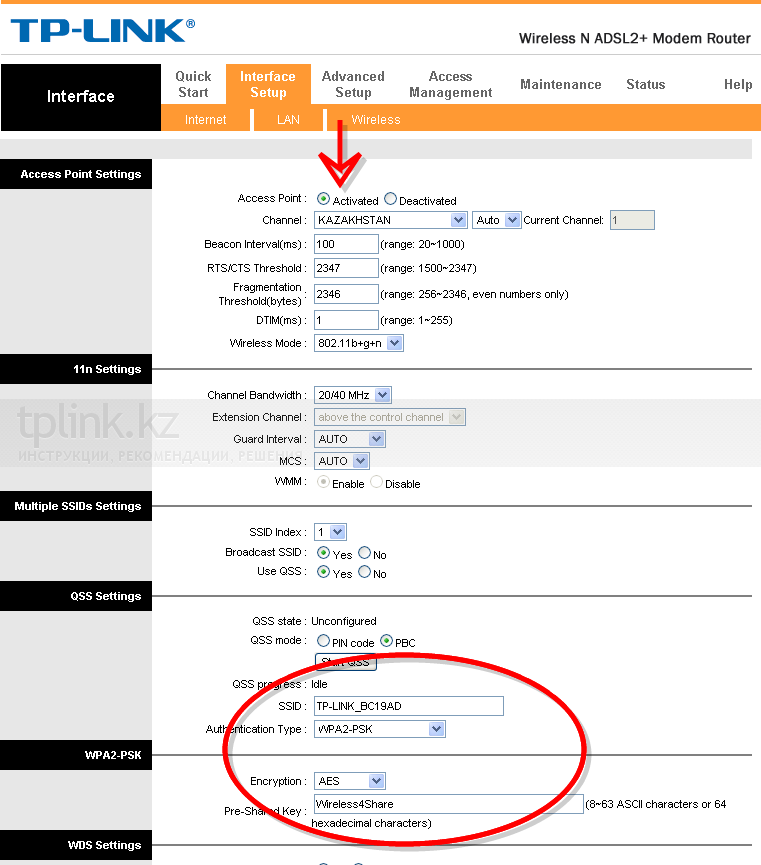Select WMM Enable radio button
This screenshot has width=761, height=865.
click(323, 482)
